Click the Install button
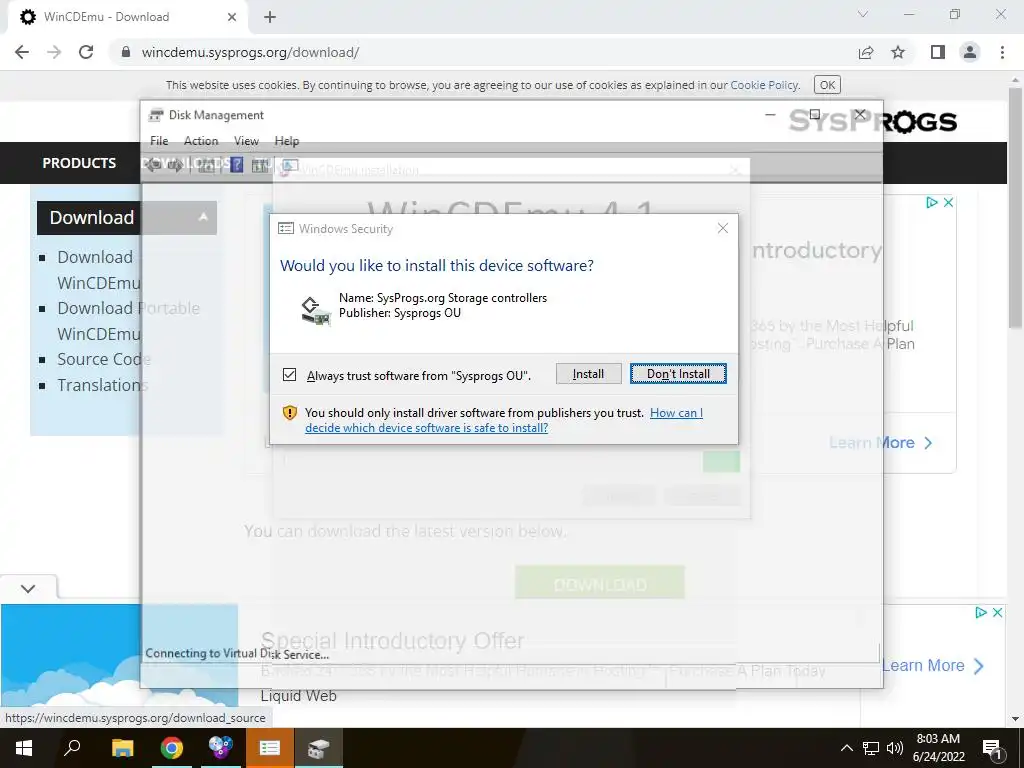Screen dimensions: 1024x768 click(588, 374)
